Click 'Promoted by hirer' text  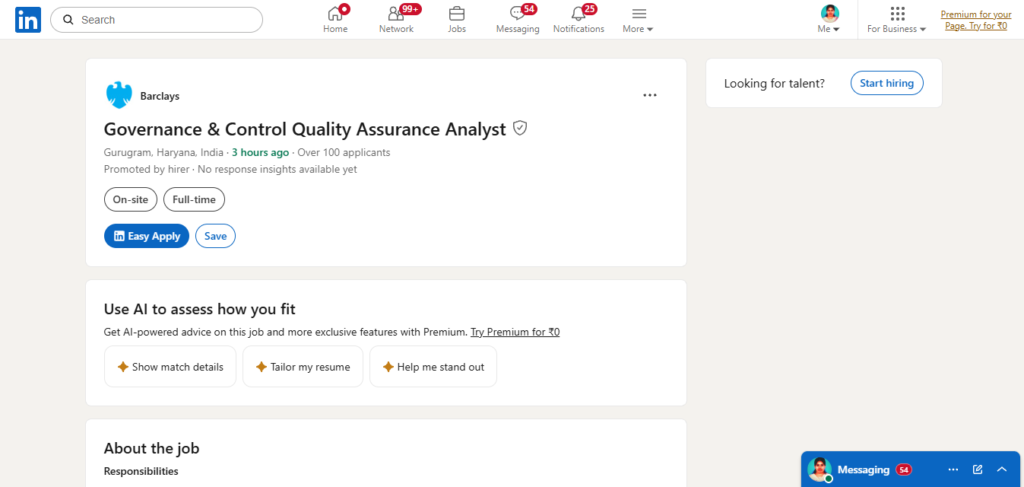pos(146,170)
